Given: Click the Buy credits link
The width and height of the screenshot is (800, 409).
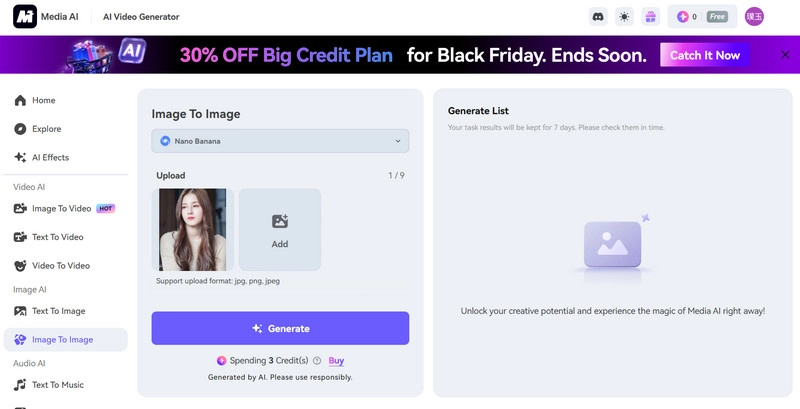Looking at the screenshot, I should click(336, 361).
